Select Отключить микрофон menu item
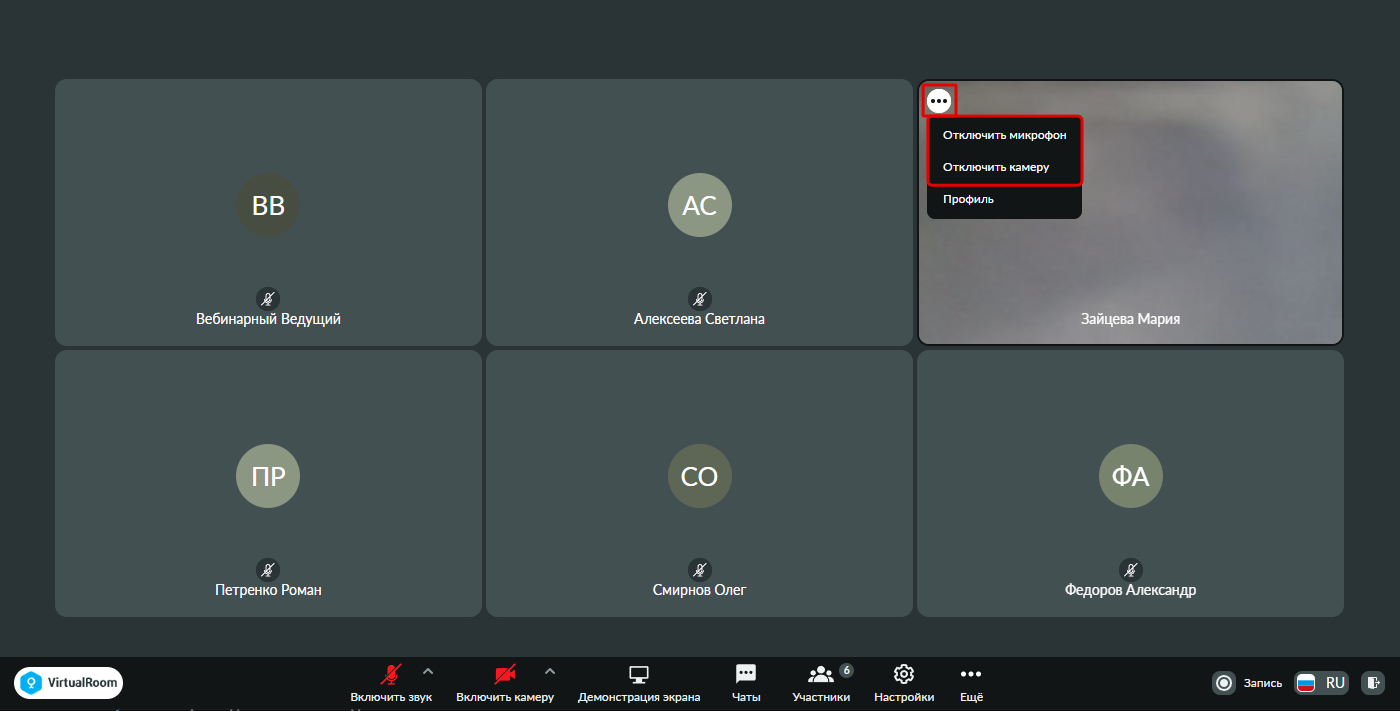 click(x=1004, y=135)
